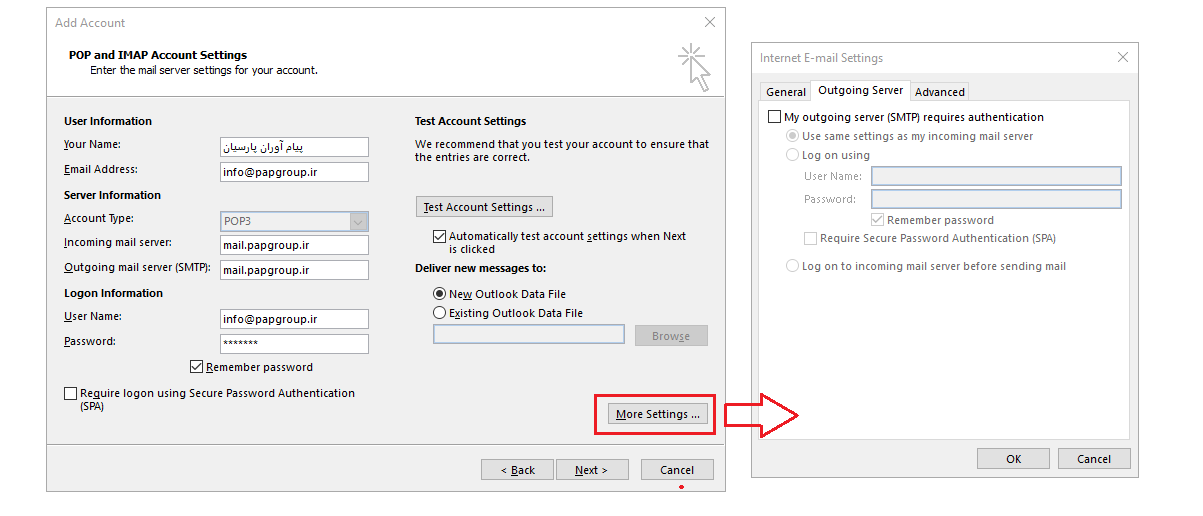The image size is (1203, 516).
Task: Click the Incoming mail server field
Action: pyautogui.click(x=294, y=245)
